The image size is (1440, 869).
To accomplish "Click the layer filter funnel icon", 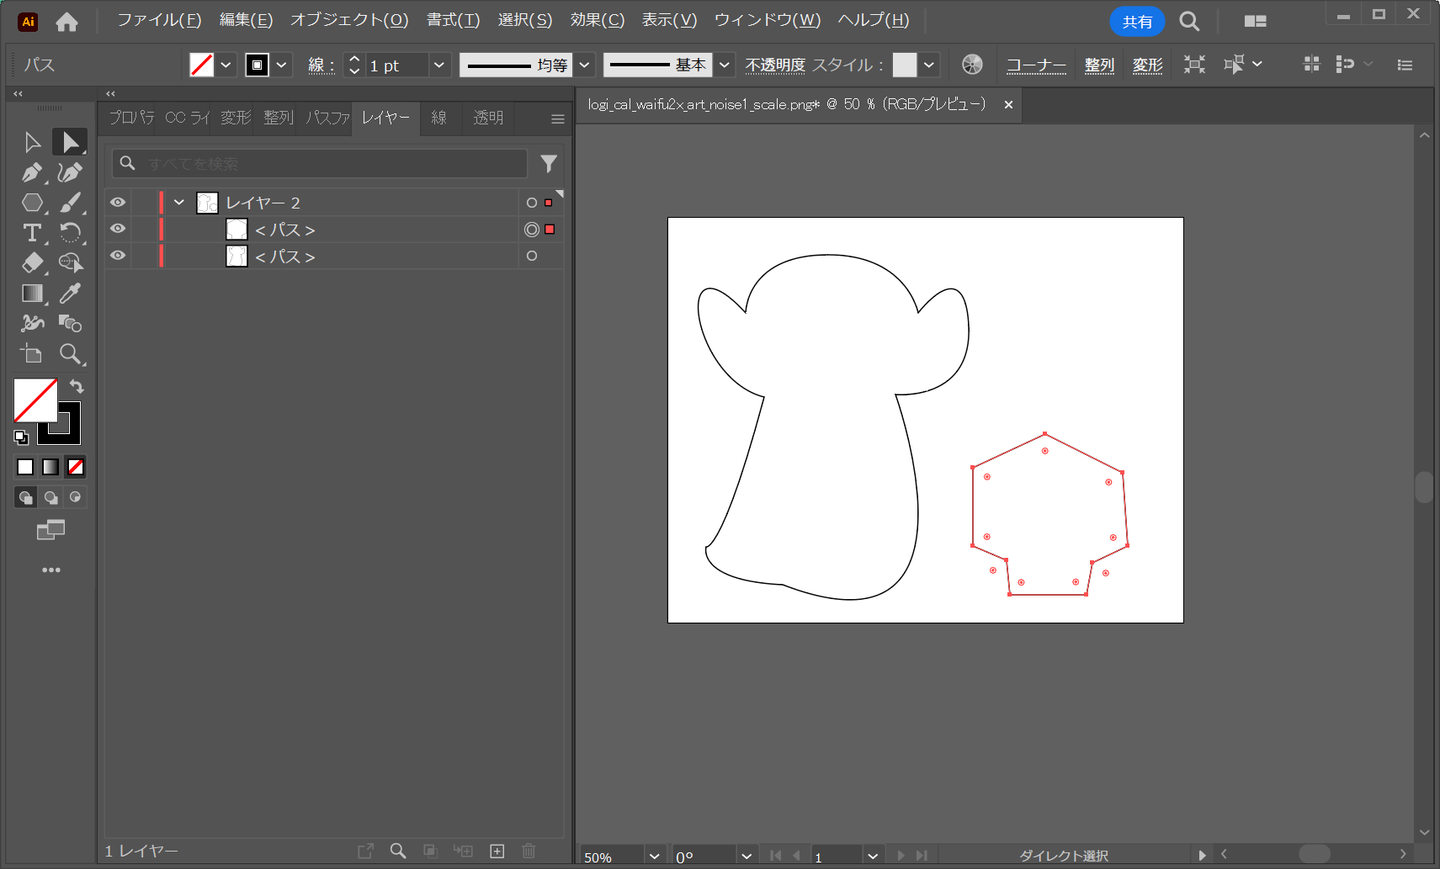I will click(x=548, y=164).
